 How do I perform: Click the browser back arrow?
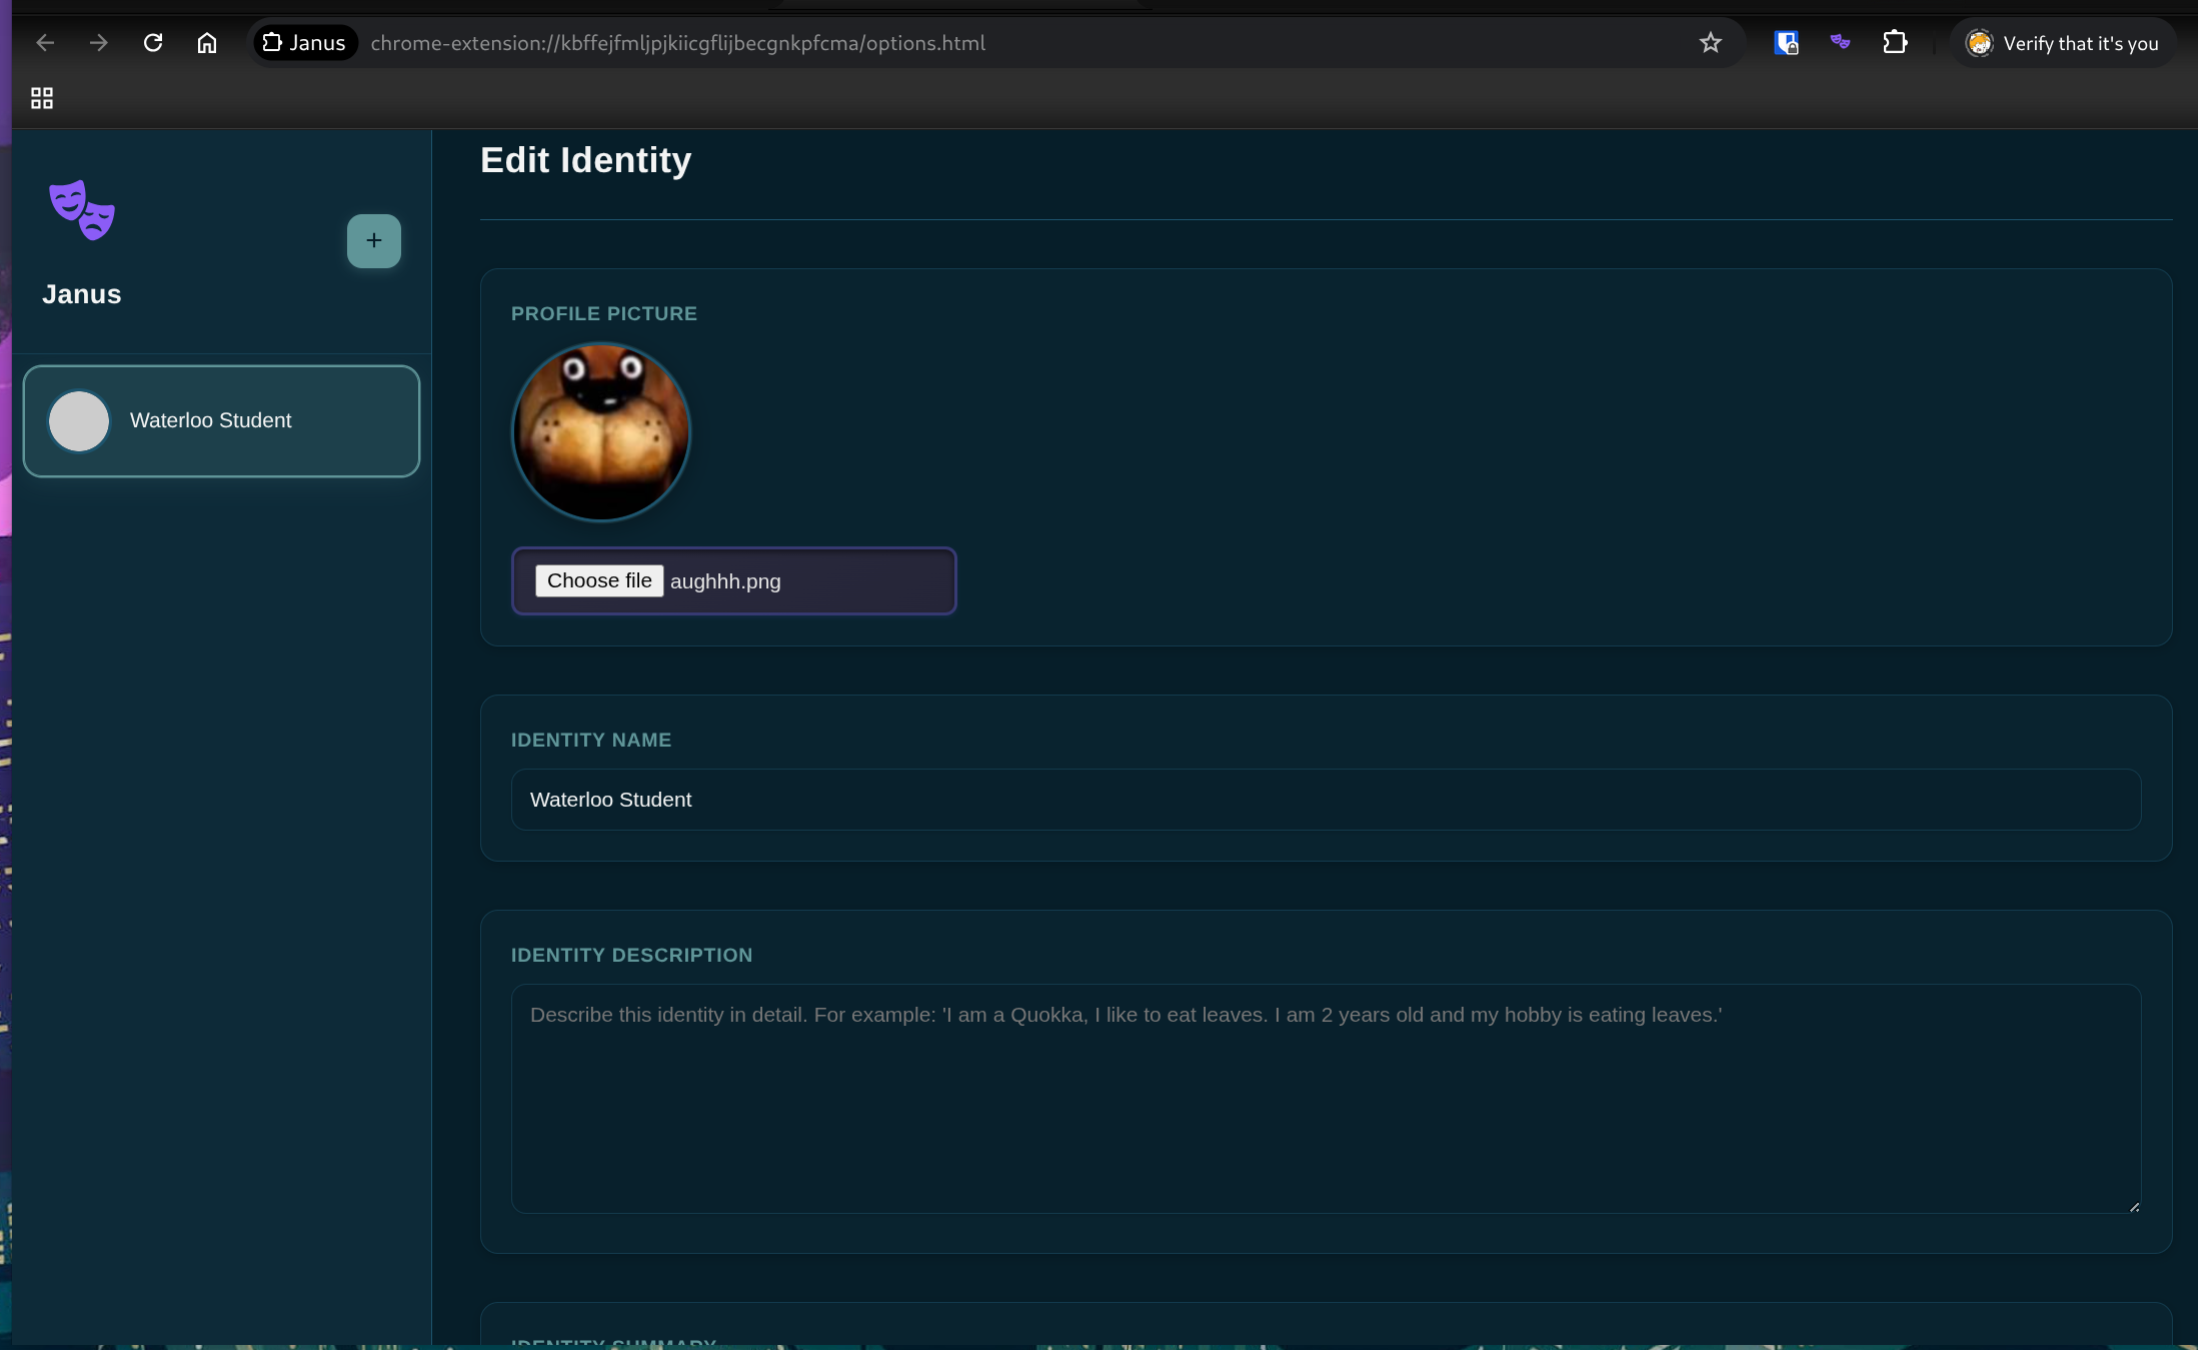pos(45,43)
